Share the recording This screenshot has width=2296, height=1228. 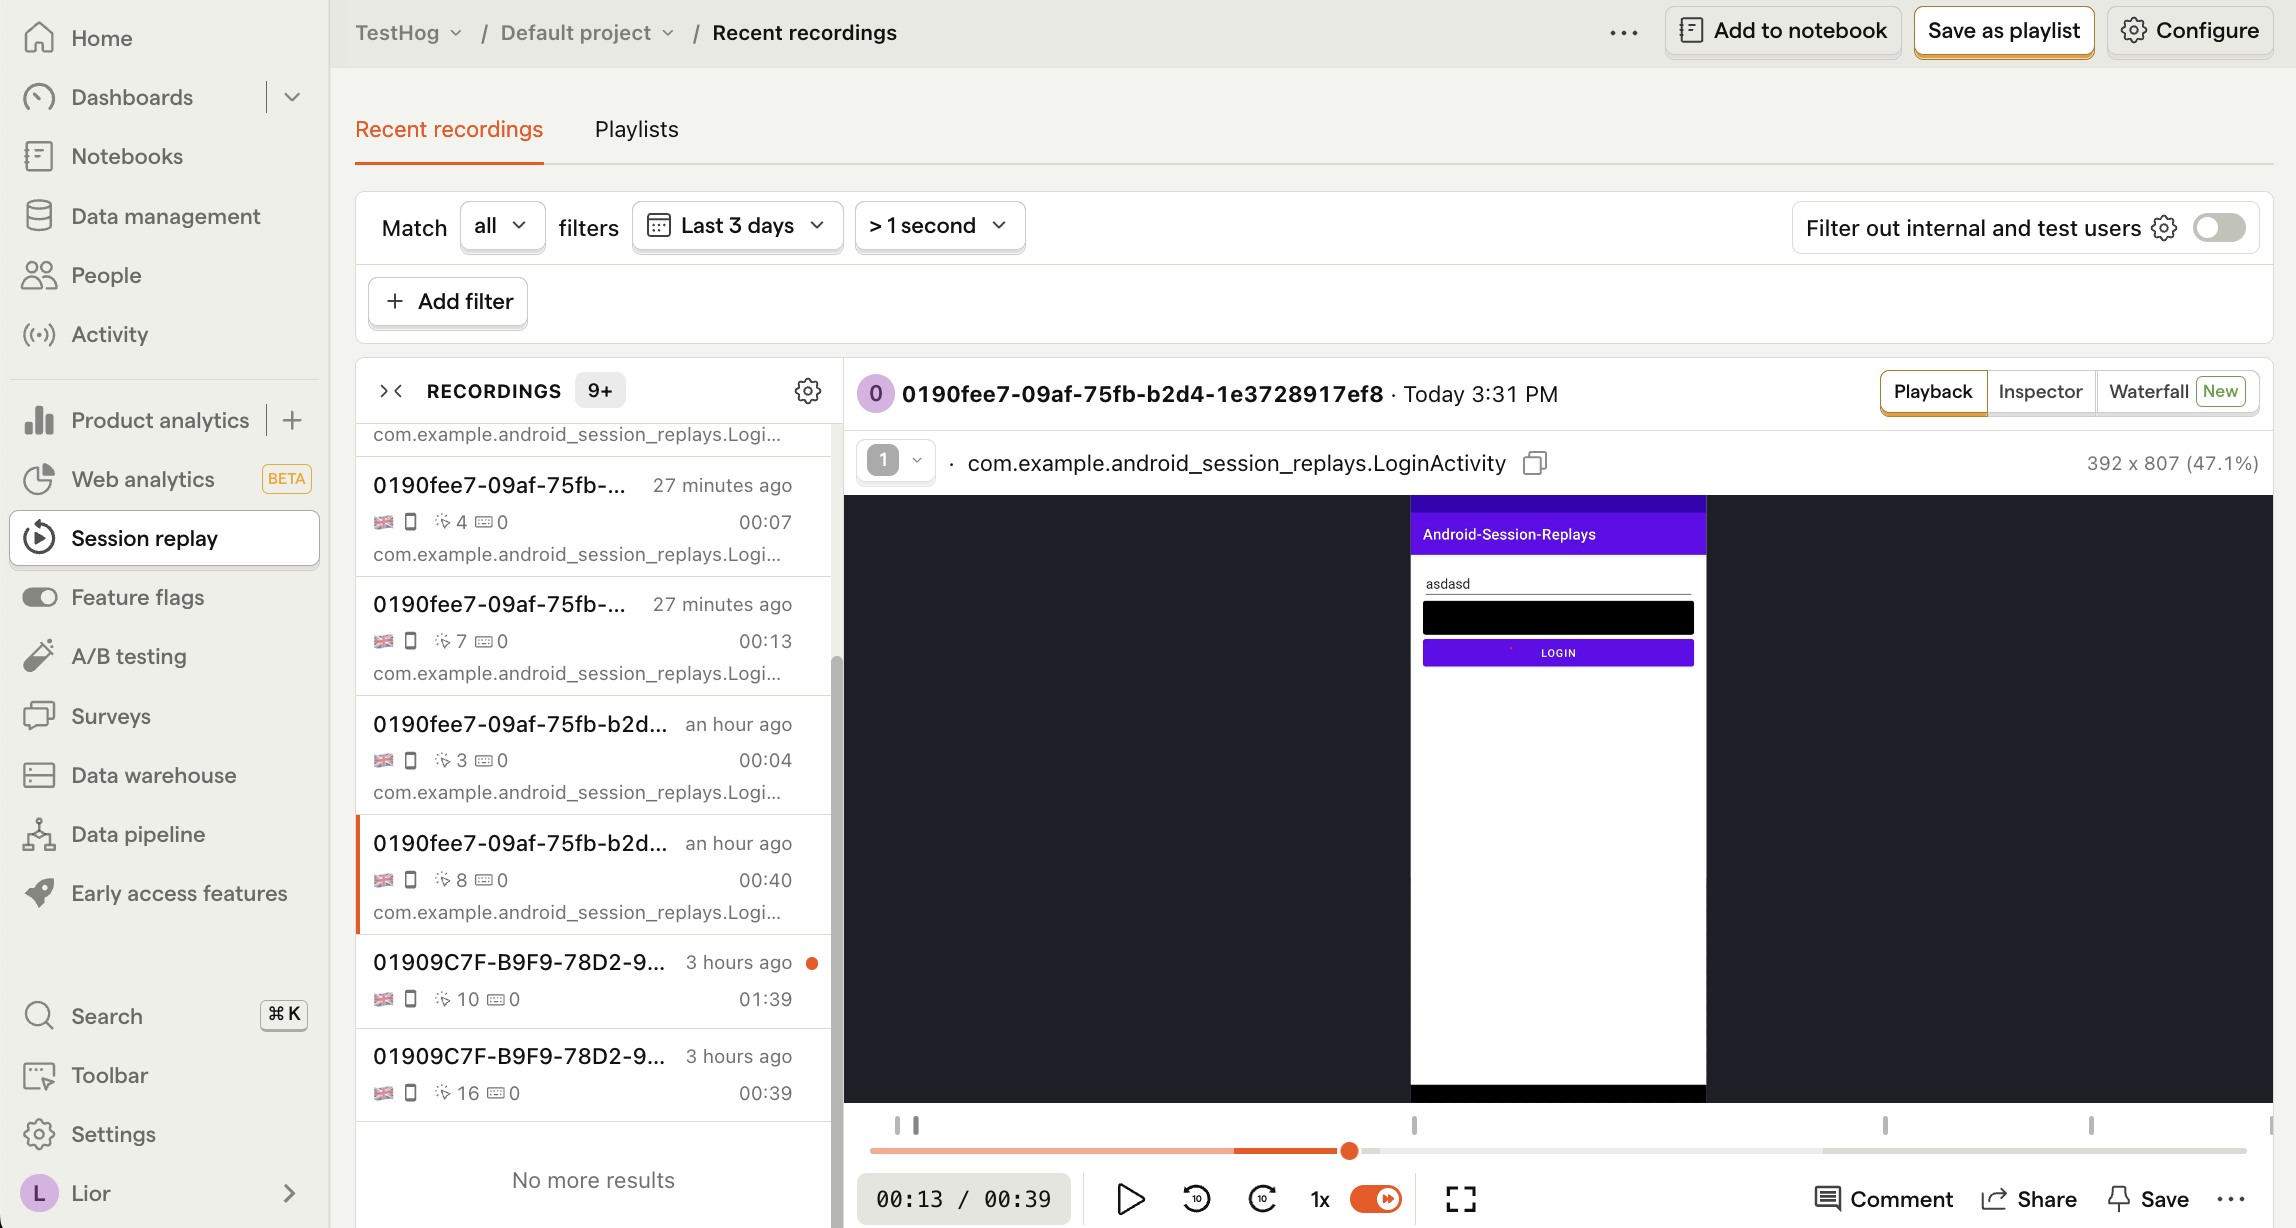(x=2029, y=1199)
